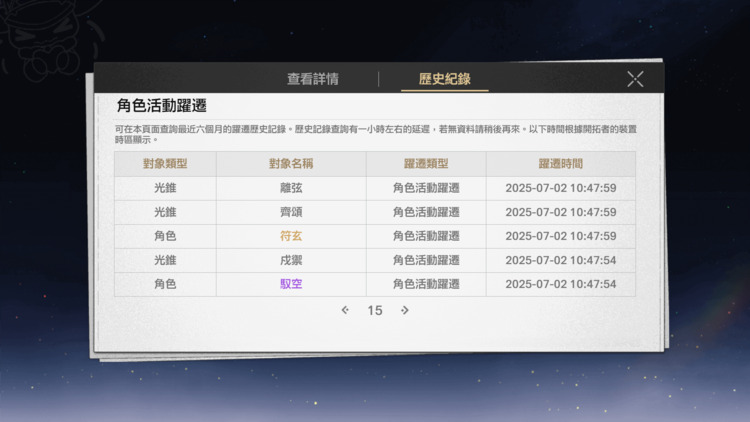Select the 離弦 light cone name
Image resolution: width=750 pixels, height=422 pixels.
[291, 188]
